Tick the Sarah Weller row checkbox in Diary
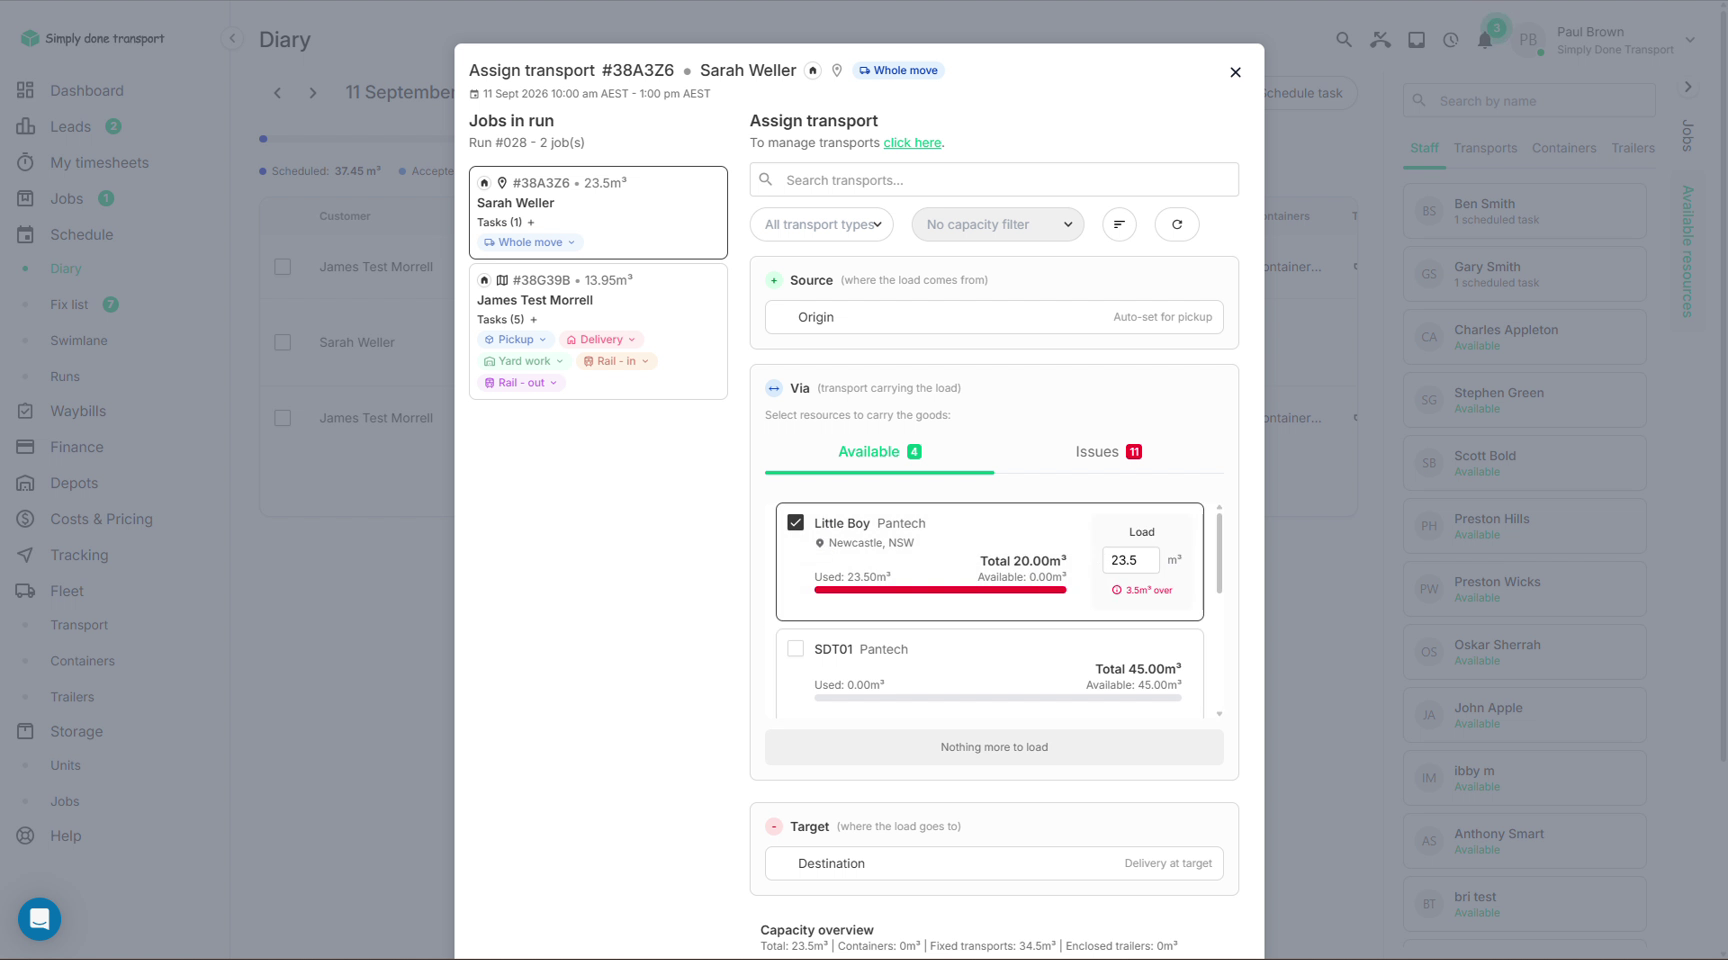The height and width of the screenshot is (960, 1728). 283,342
